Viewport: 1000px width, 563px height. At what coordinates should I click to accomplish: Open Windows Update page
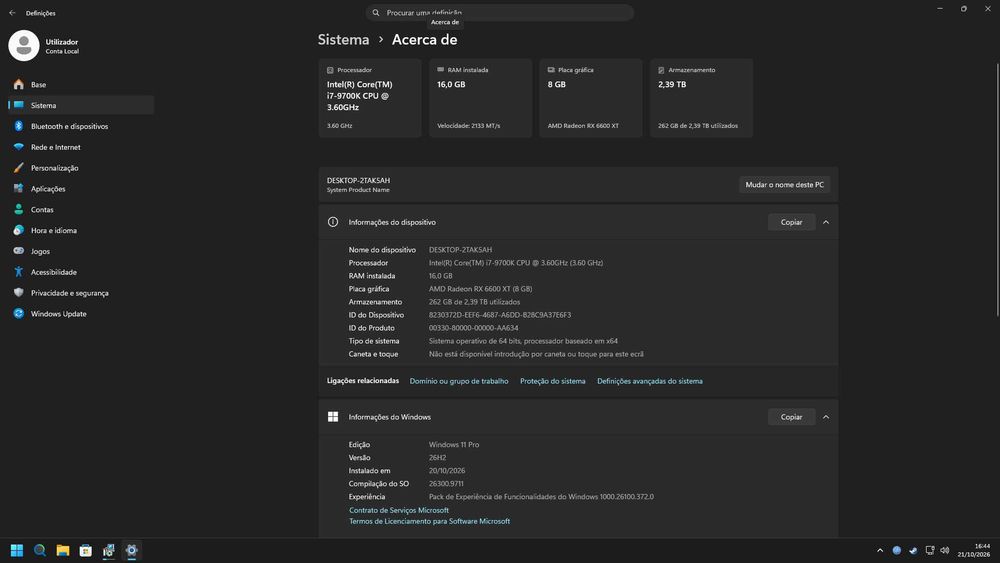click(80, 314)
